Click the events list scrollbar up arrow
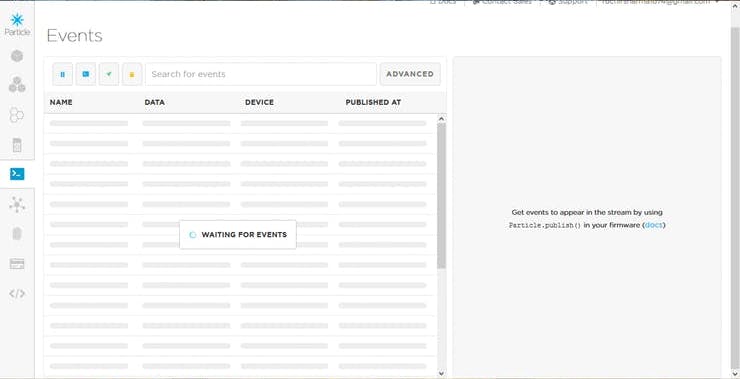This screenshot has height=379, width=740. click(x=441, y=119)
